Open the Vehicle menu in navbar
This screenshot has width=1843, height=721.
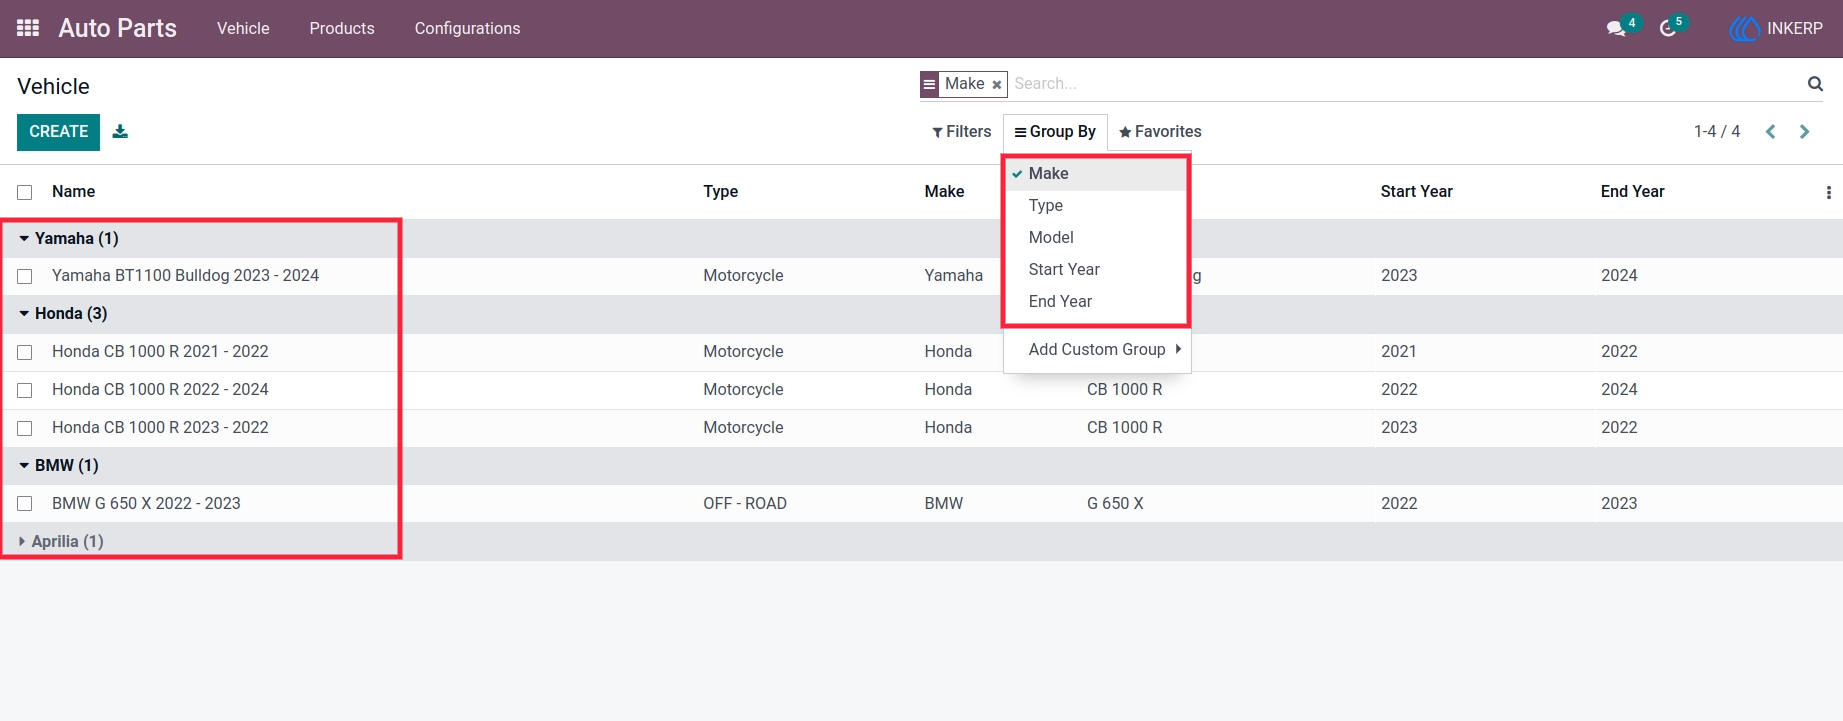click(243, 28)
